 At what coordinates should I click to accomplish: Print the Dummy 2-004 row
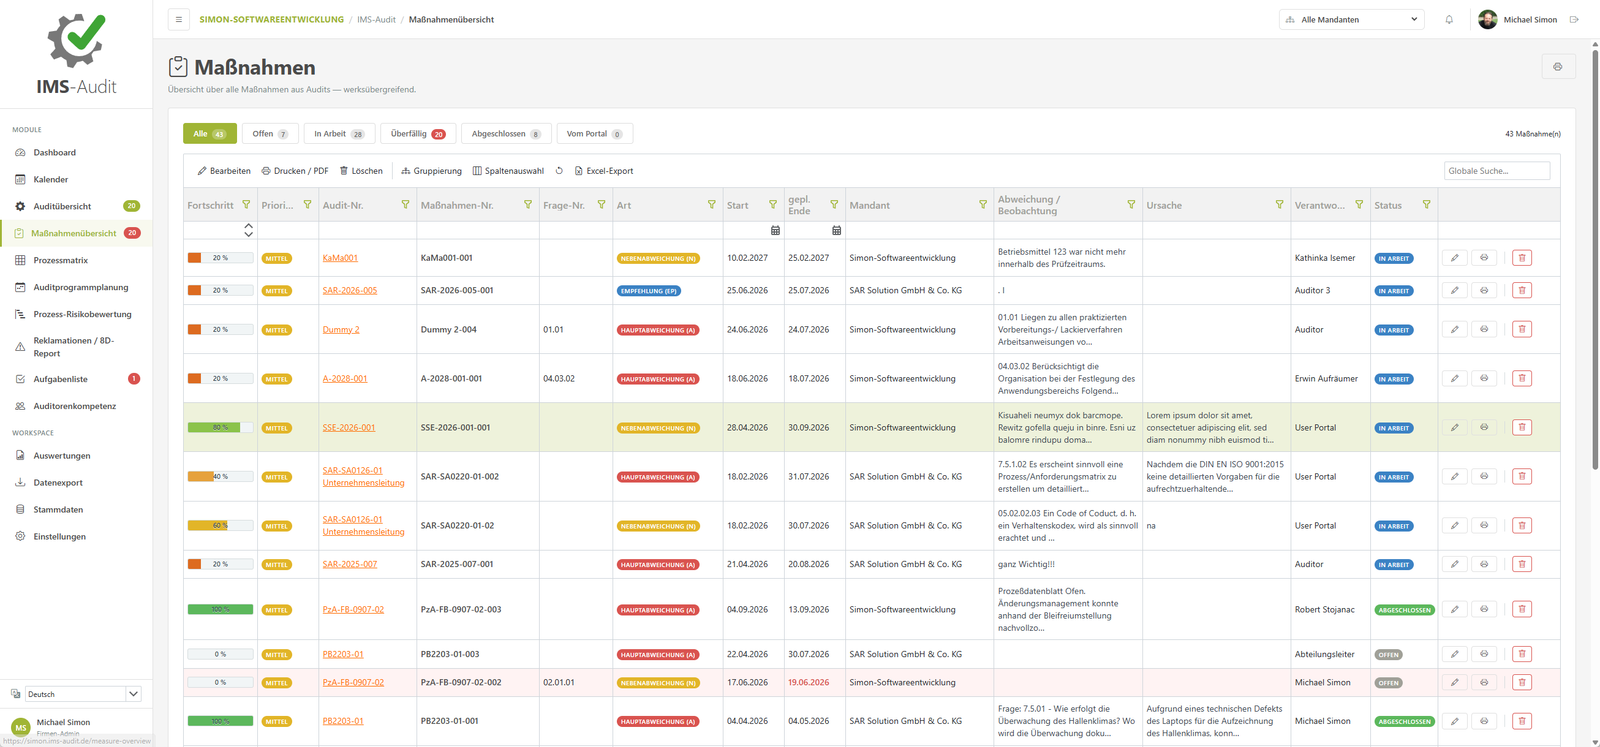pyautogui.click(x=1484, y=329)
